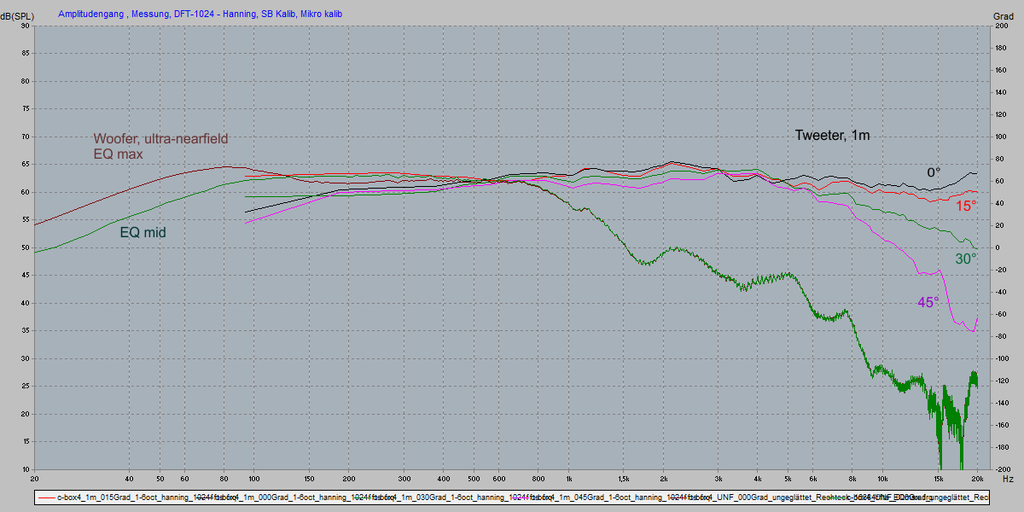Image resolution: width=1024 pixels, height=512 pixels.
Task: Click the red line sample in the legend
Action: click(45, 497)
